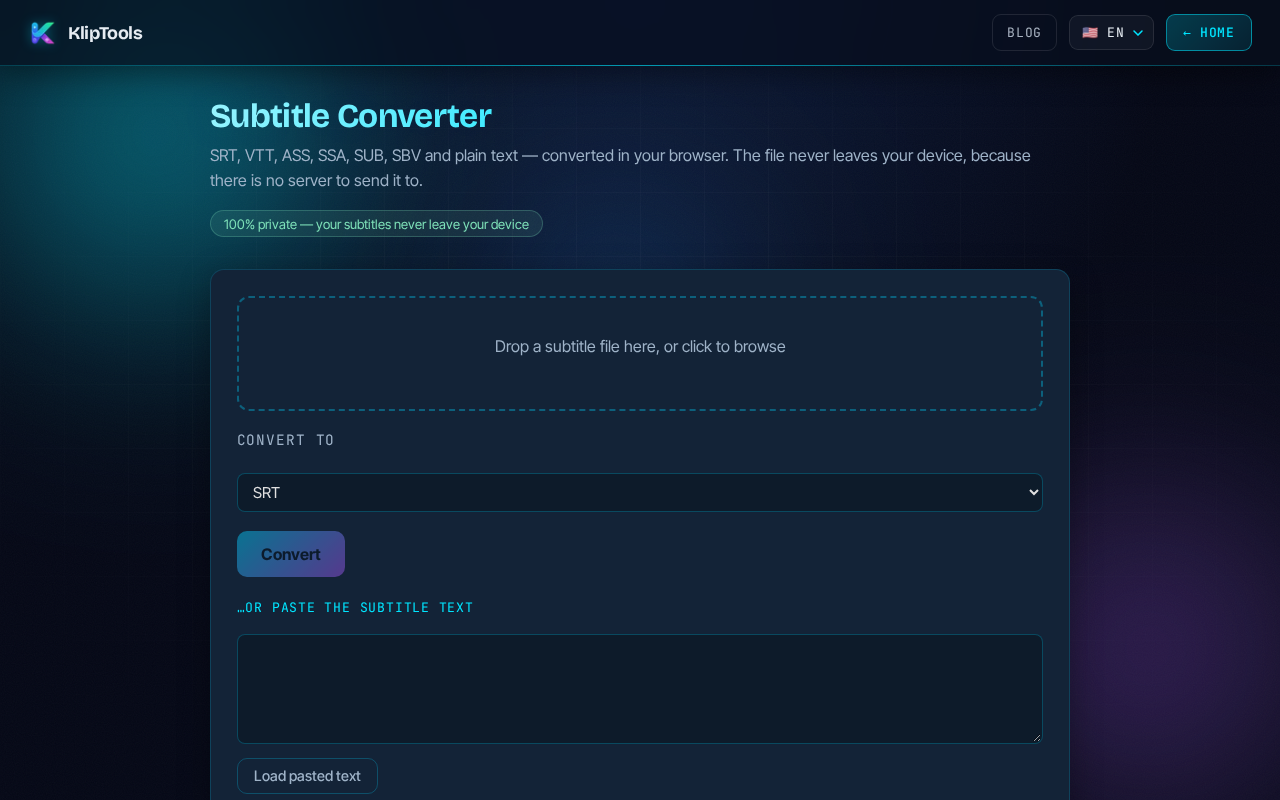Screen dimensions: 1280x800
Task: Click the Convert button
Action: point(291,554)
